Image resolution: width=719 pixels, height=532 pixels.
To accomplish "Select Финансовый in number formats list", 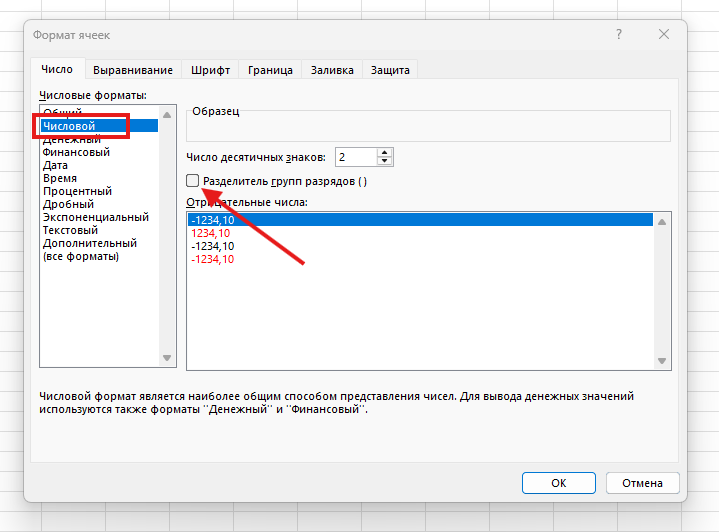I will pos(76,152).
